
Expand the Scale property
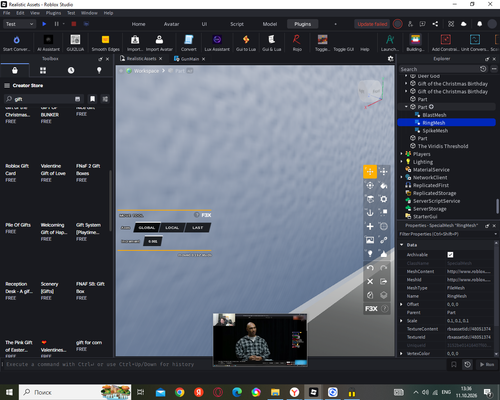pyautogui.click(x=401, y=321)
